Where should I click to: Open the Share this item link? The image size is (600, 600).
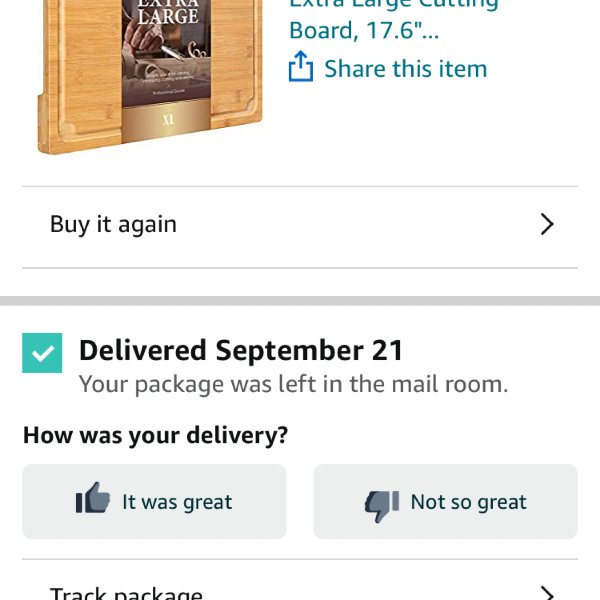(406, 69)
